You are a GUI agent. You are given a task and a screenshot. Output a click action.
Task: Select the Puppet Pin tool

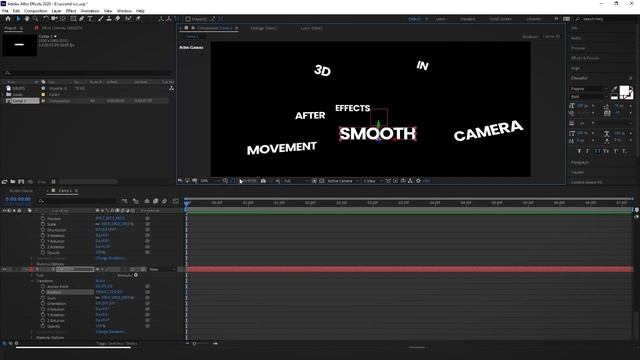[x=138, y=19]
